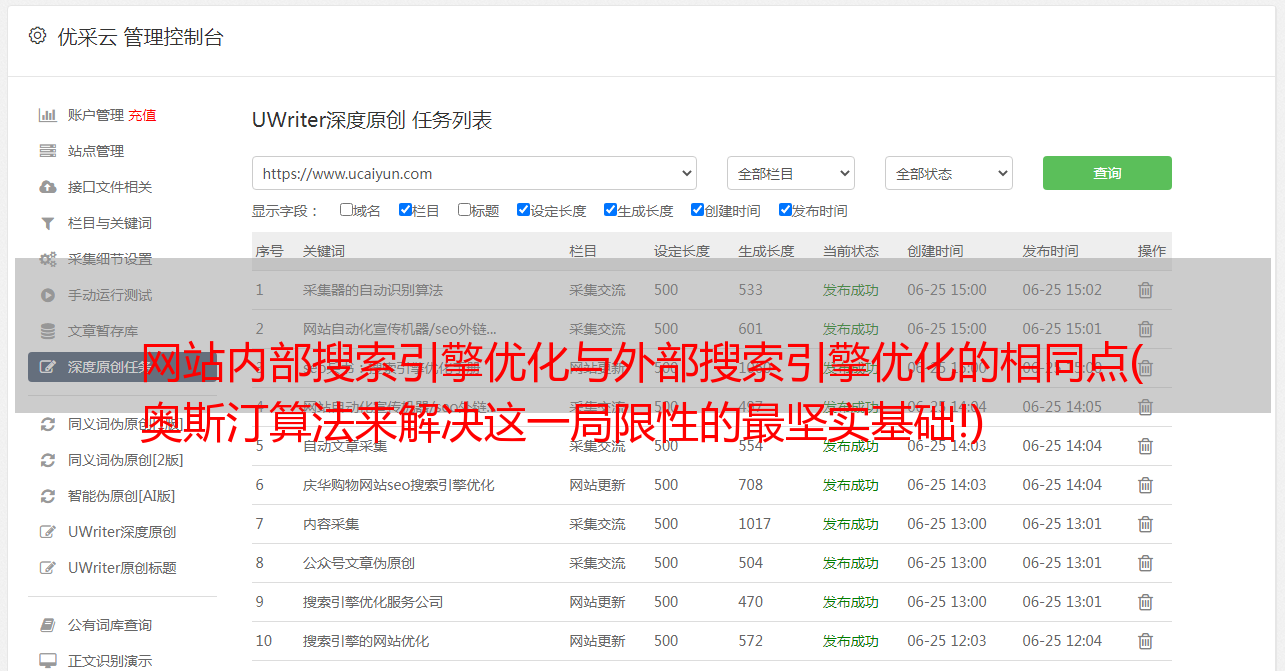Delete the 网站自动化宣传机器 task with trash icon
Viewport: 1285px width, 671px height.
click(x=1146, y=329)
